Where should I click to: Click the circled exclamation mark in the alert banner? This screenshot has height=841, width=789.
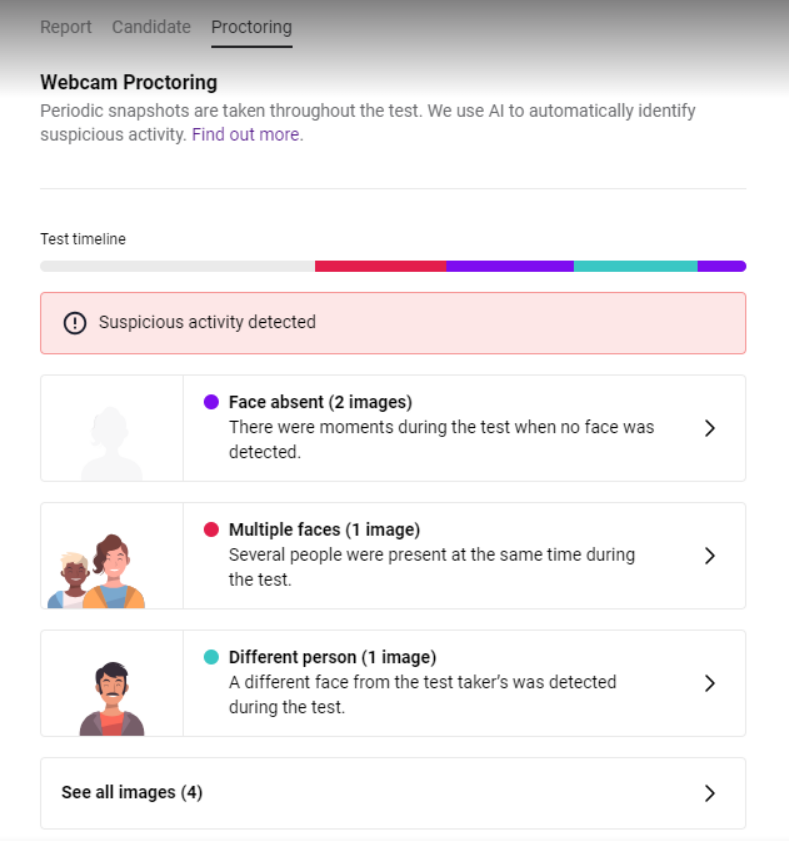(x=75, y=322)
